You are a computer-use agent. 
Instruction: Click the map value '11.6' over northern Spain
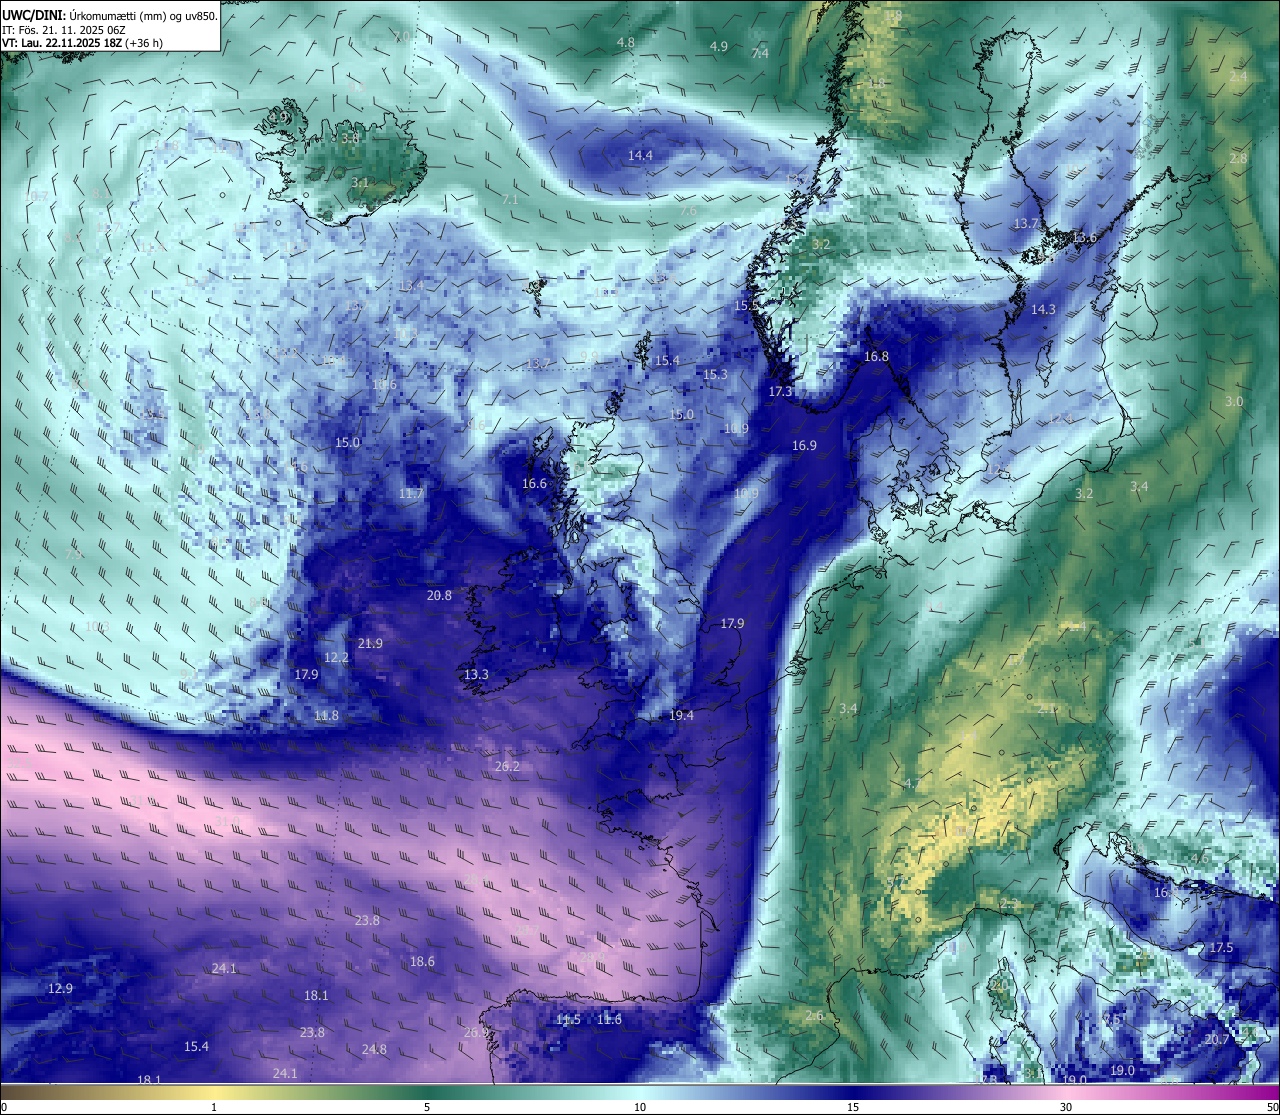609,1020
